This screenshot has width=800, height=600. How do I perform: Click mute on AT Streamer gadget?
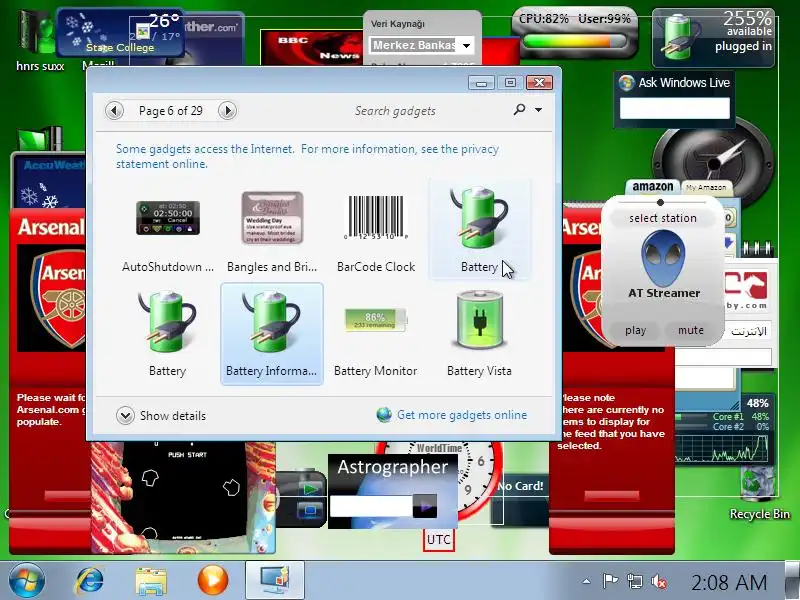(x=691, y=330)
